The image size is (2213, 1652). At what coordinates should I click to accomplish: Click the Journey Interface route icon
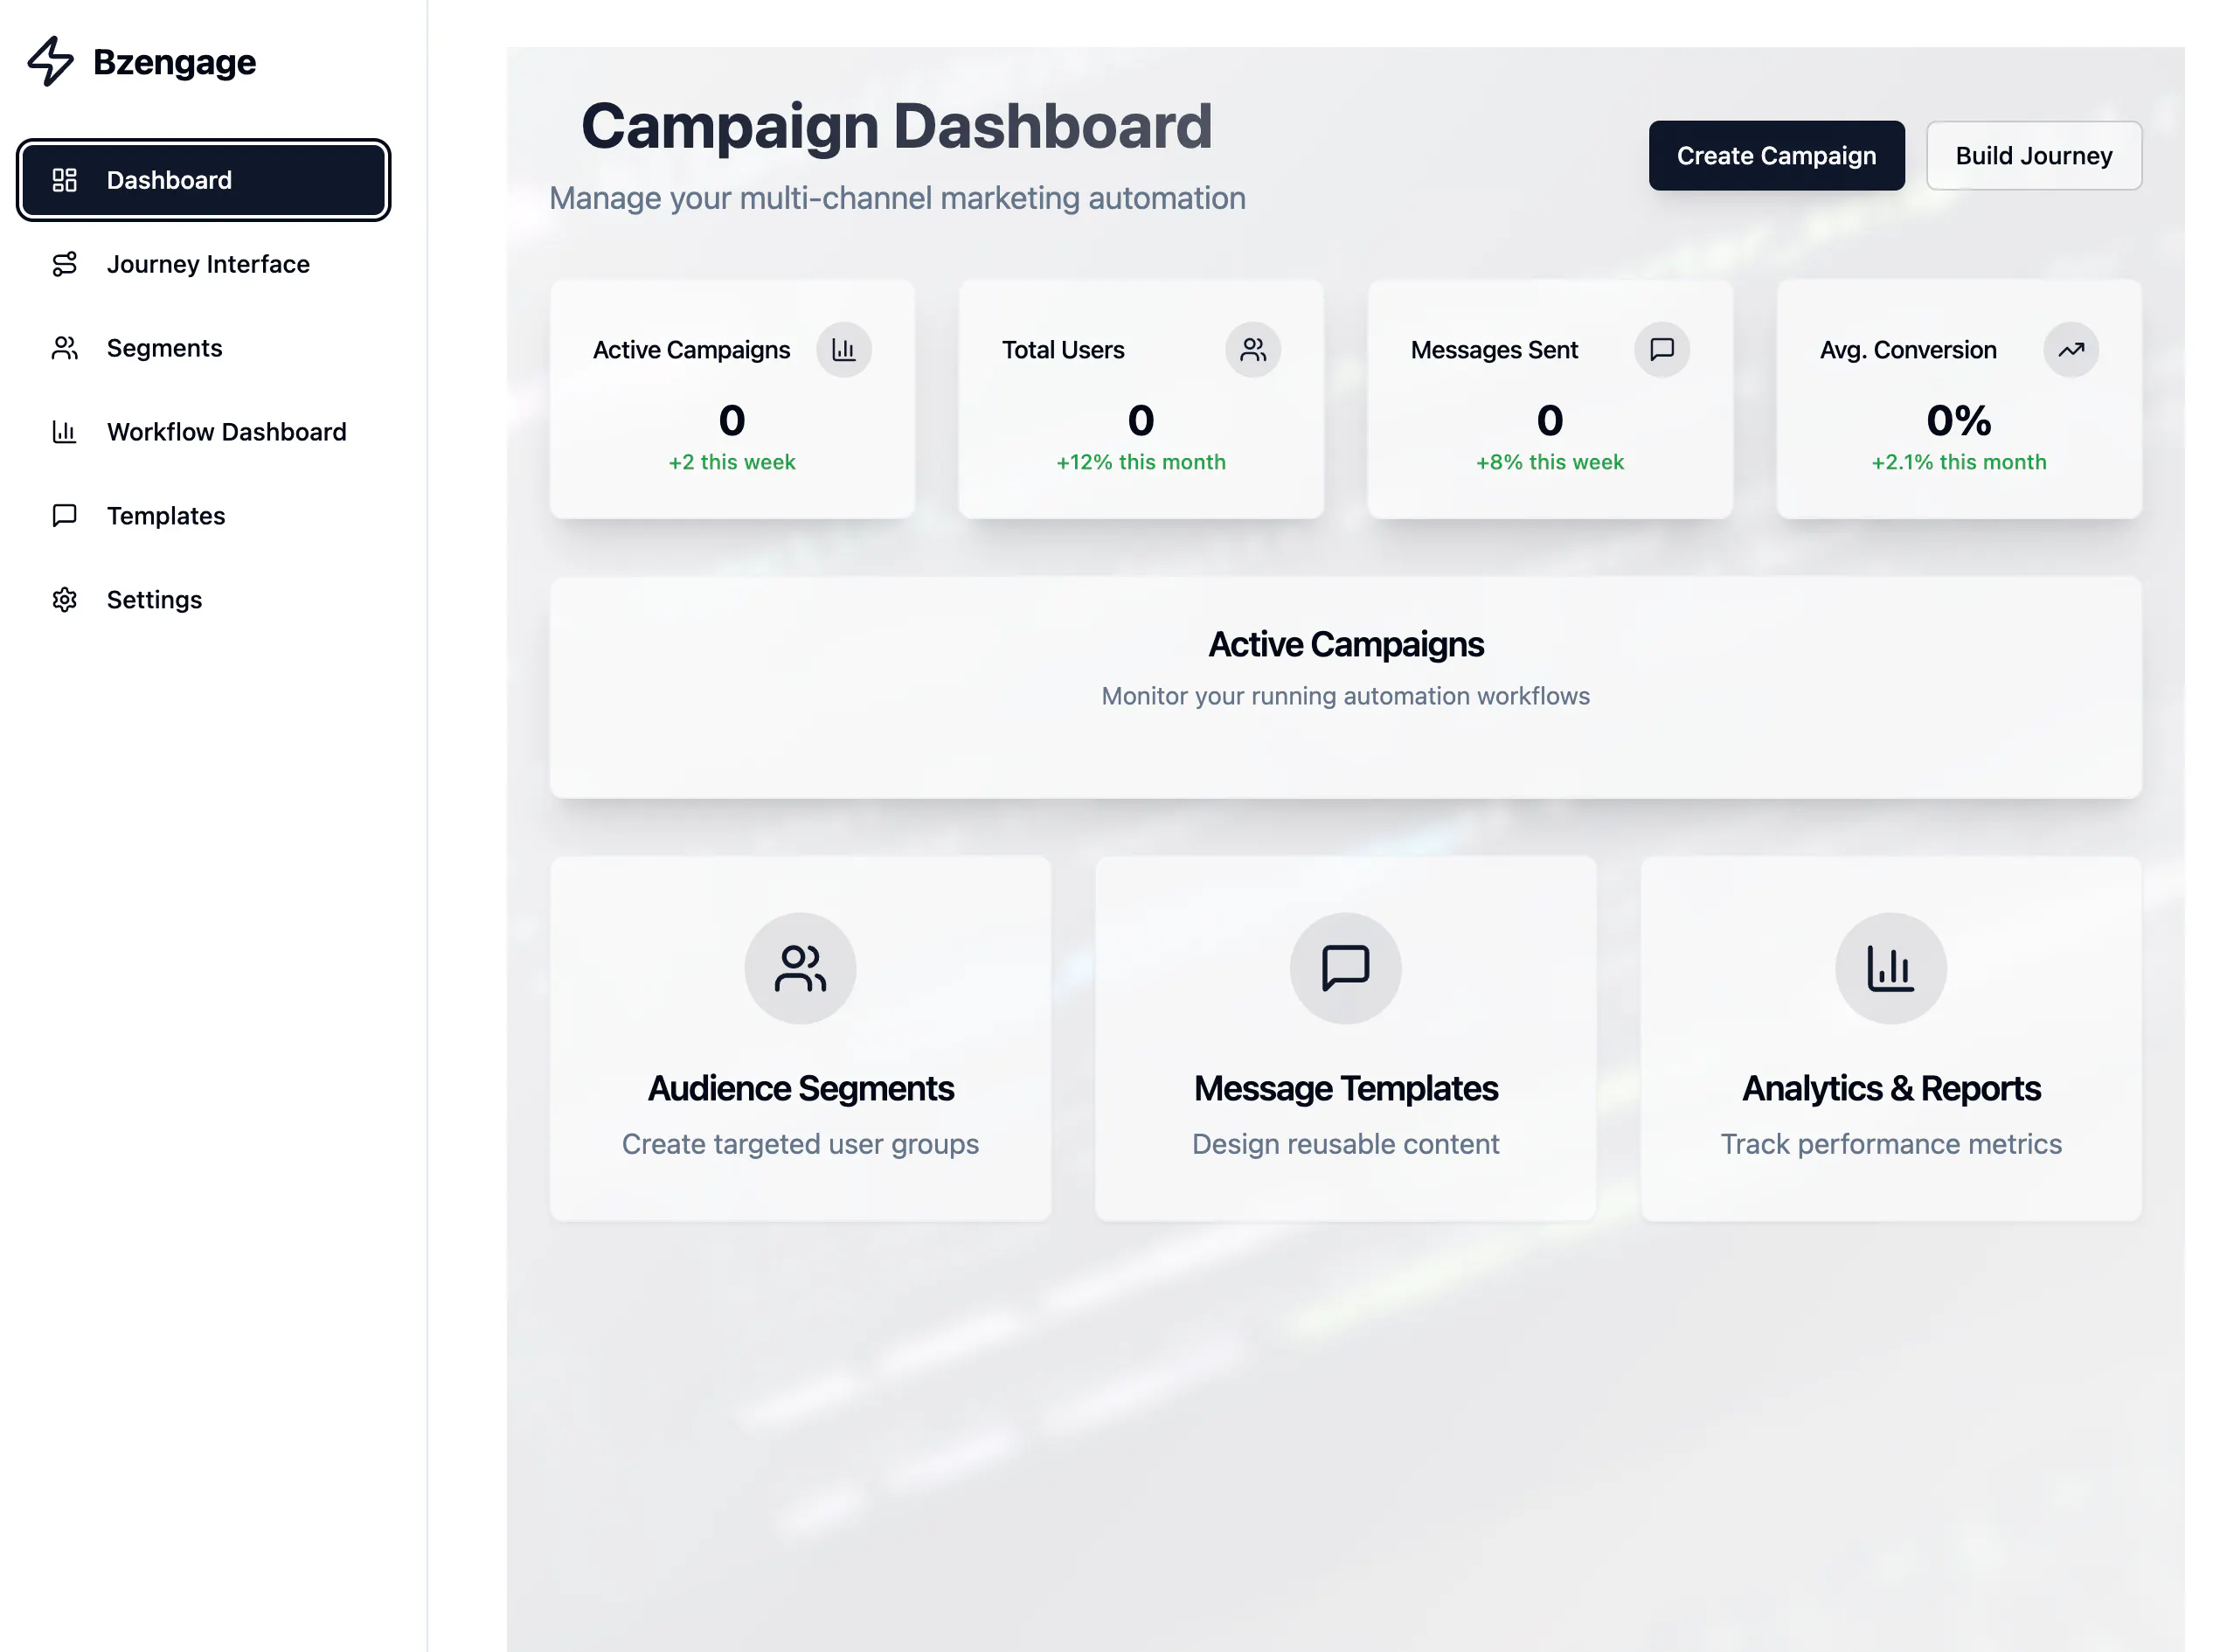[64, 264]
